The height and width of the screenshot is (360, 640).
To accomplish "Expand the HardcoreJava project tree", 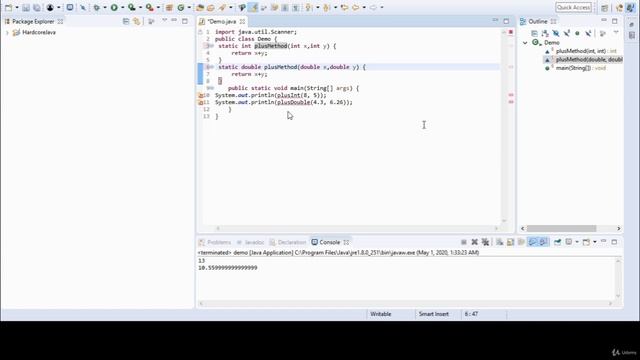I will tap(7, 33).
